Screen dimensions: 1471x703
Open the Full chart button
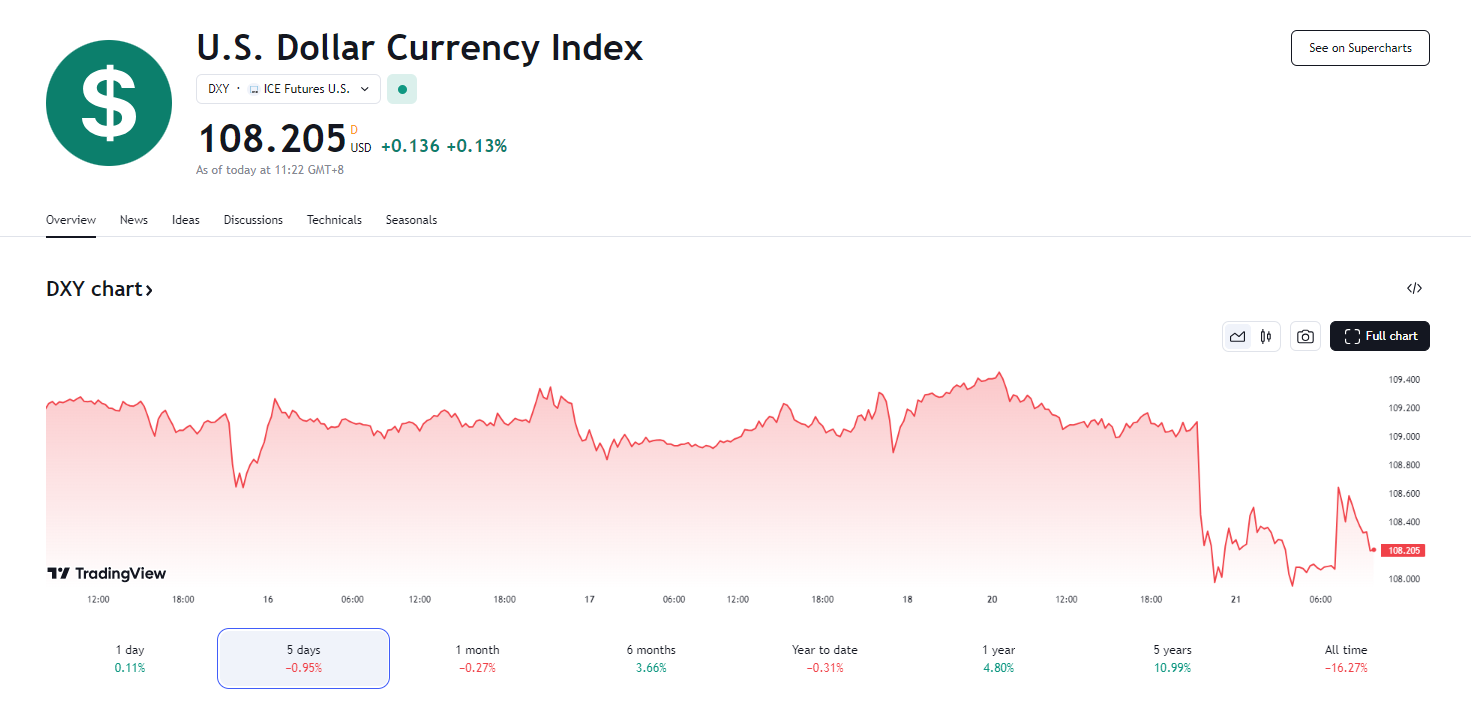(1379, 336)
